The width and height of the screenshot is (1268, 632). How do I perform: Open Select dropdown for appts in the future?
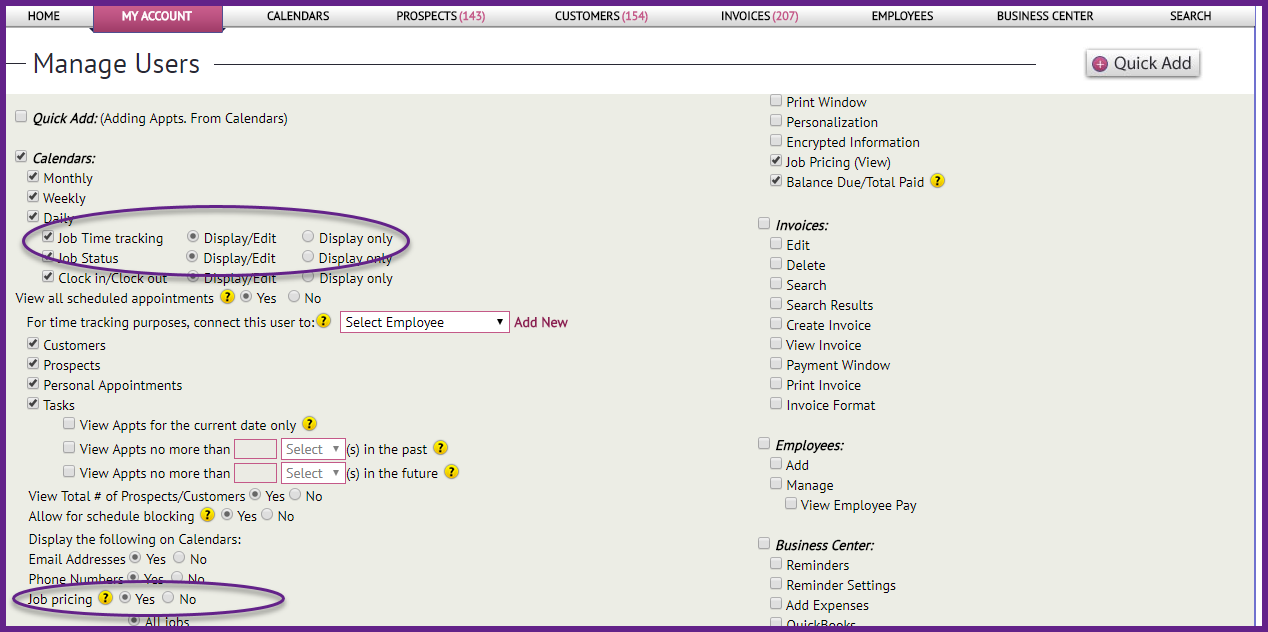(x=313, y=473)
